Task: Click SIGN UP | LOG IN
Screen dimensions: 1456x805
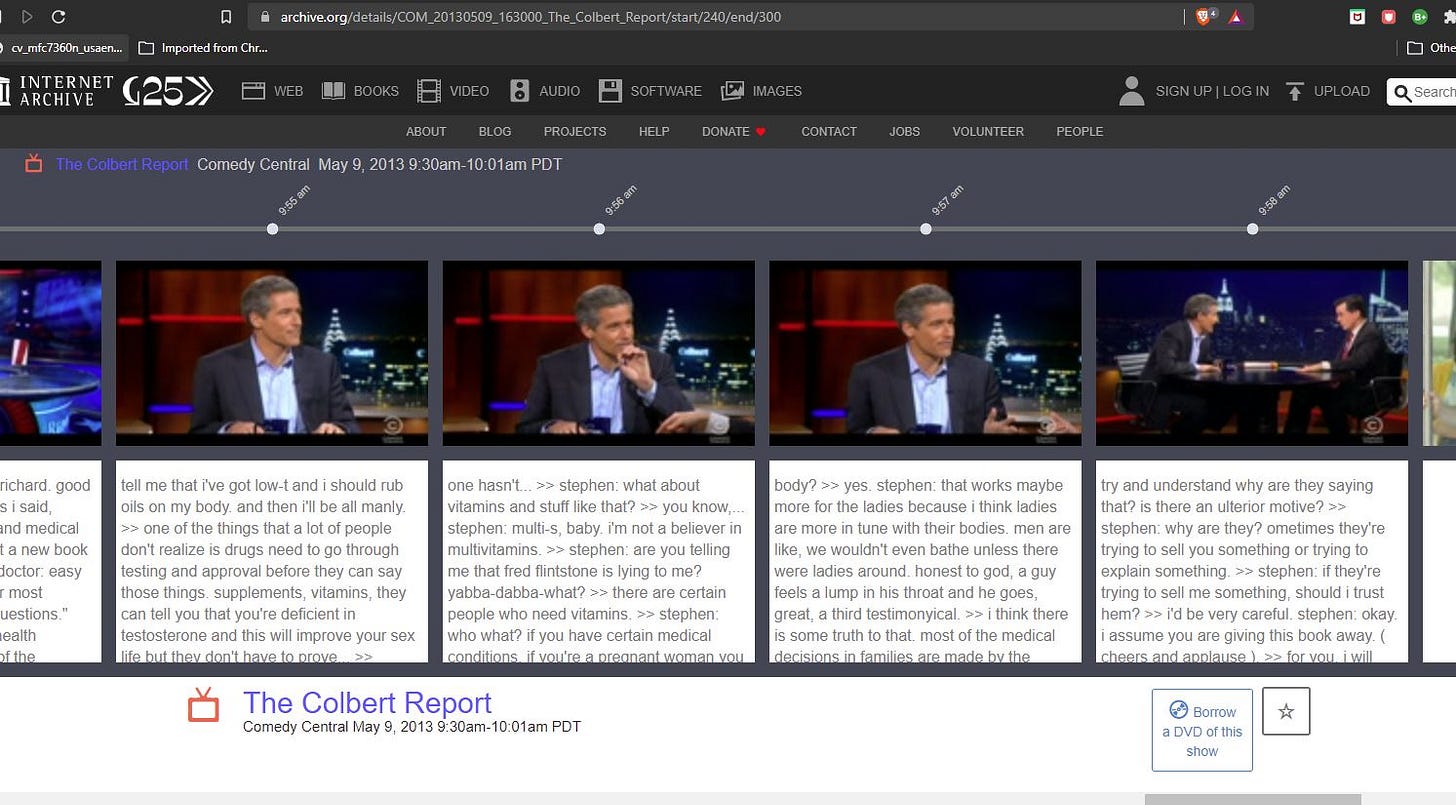Action: point(1212,91)
